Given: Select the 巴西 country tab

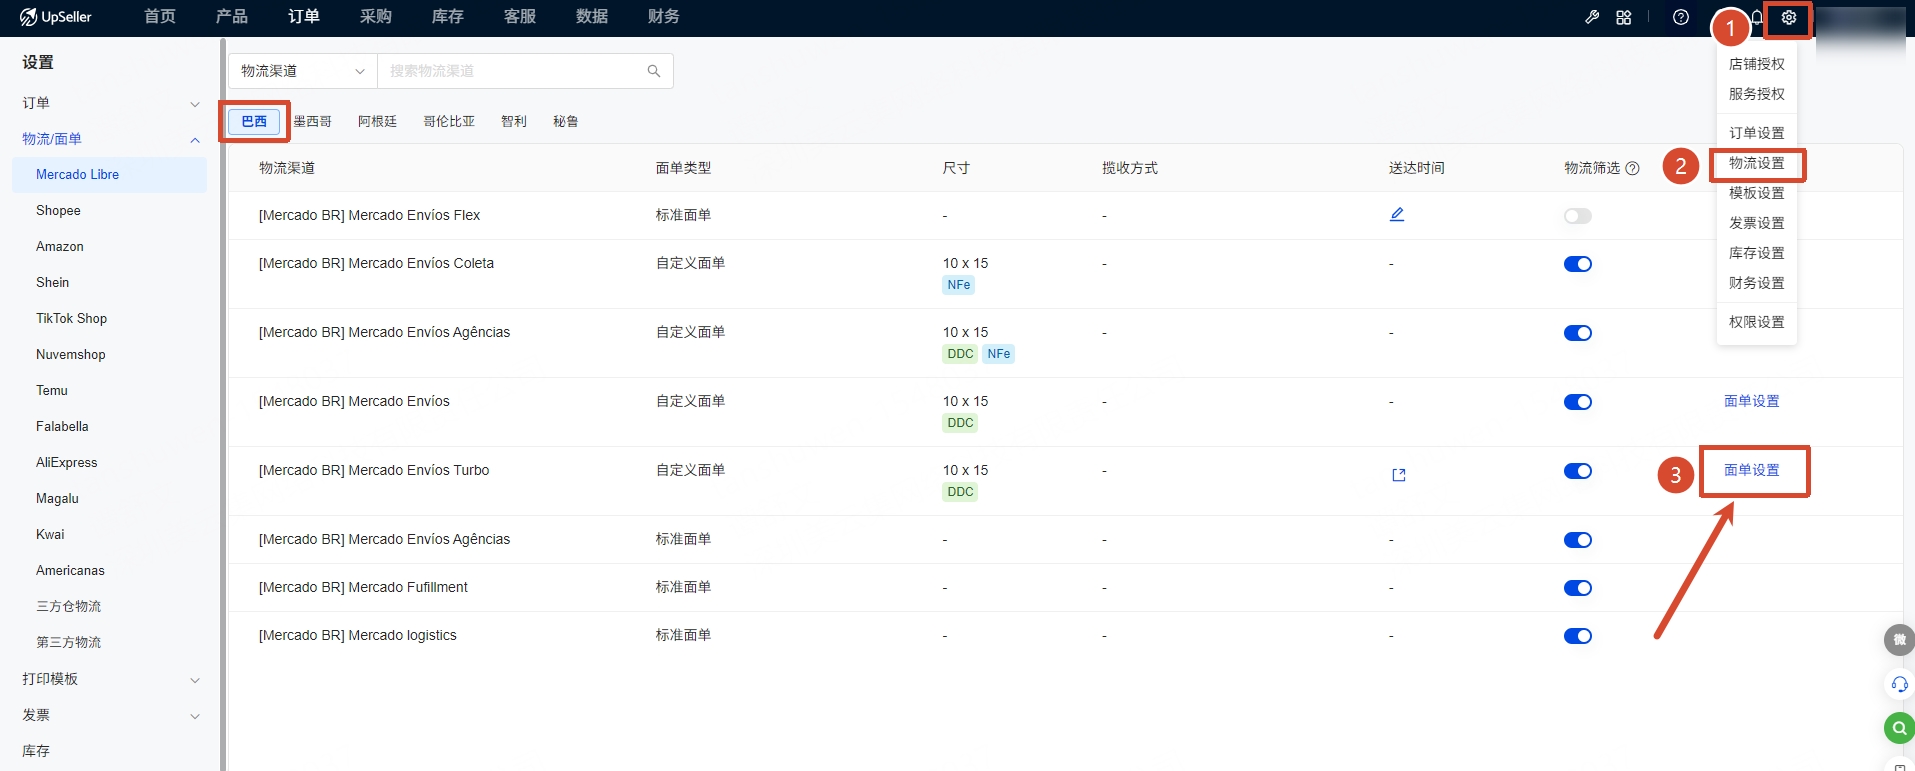Looking at the screenshot, I should (254, 121).
